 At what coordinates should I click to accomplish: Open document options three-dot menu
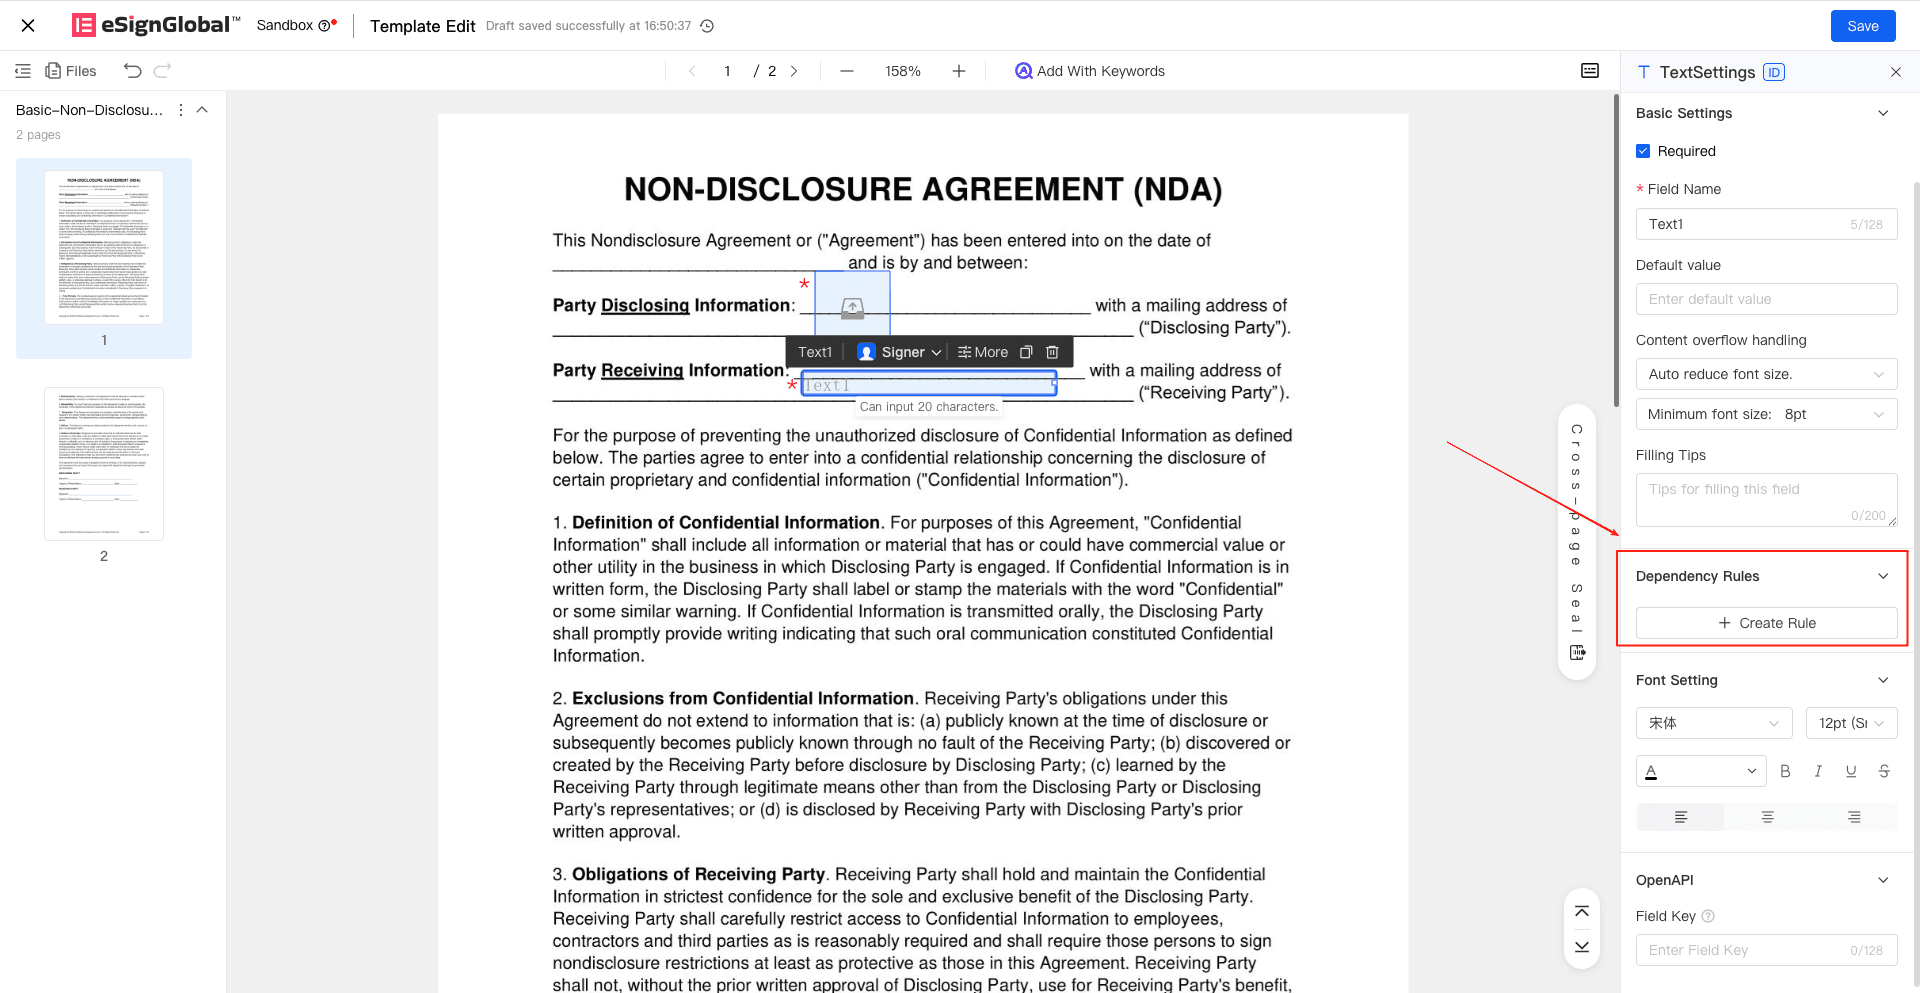tap(181, 110)
